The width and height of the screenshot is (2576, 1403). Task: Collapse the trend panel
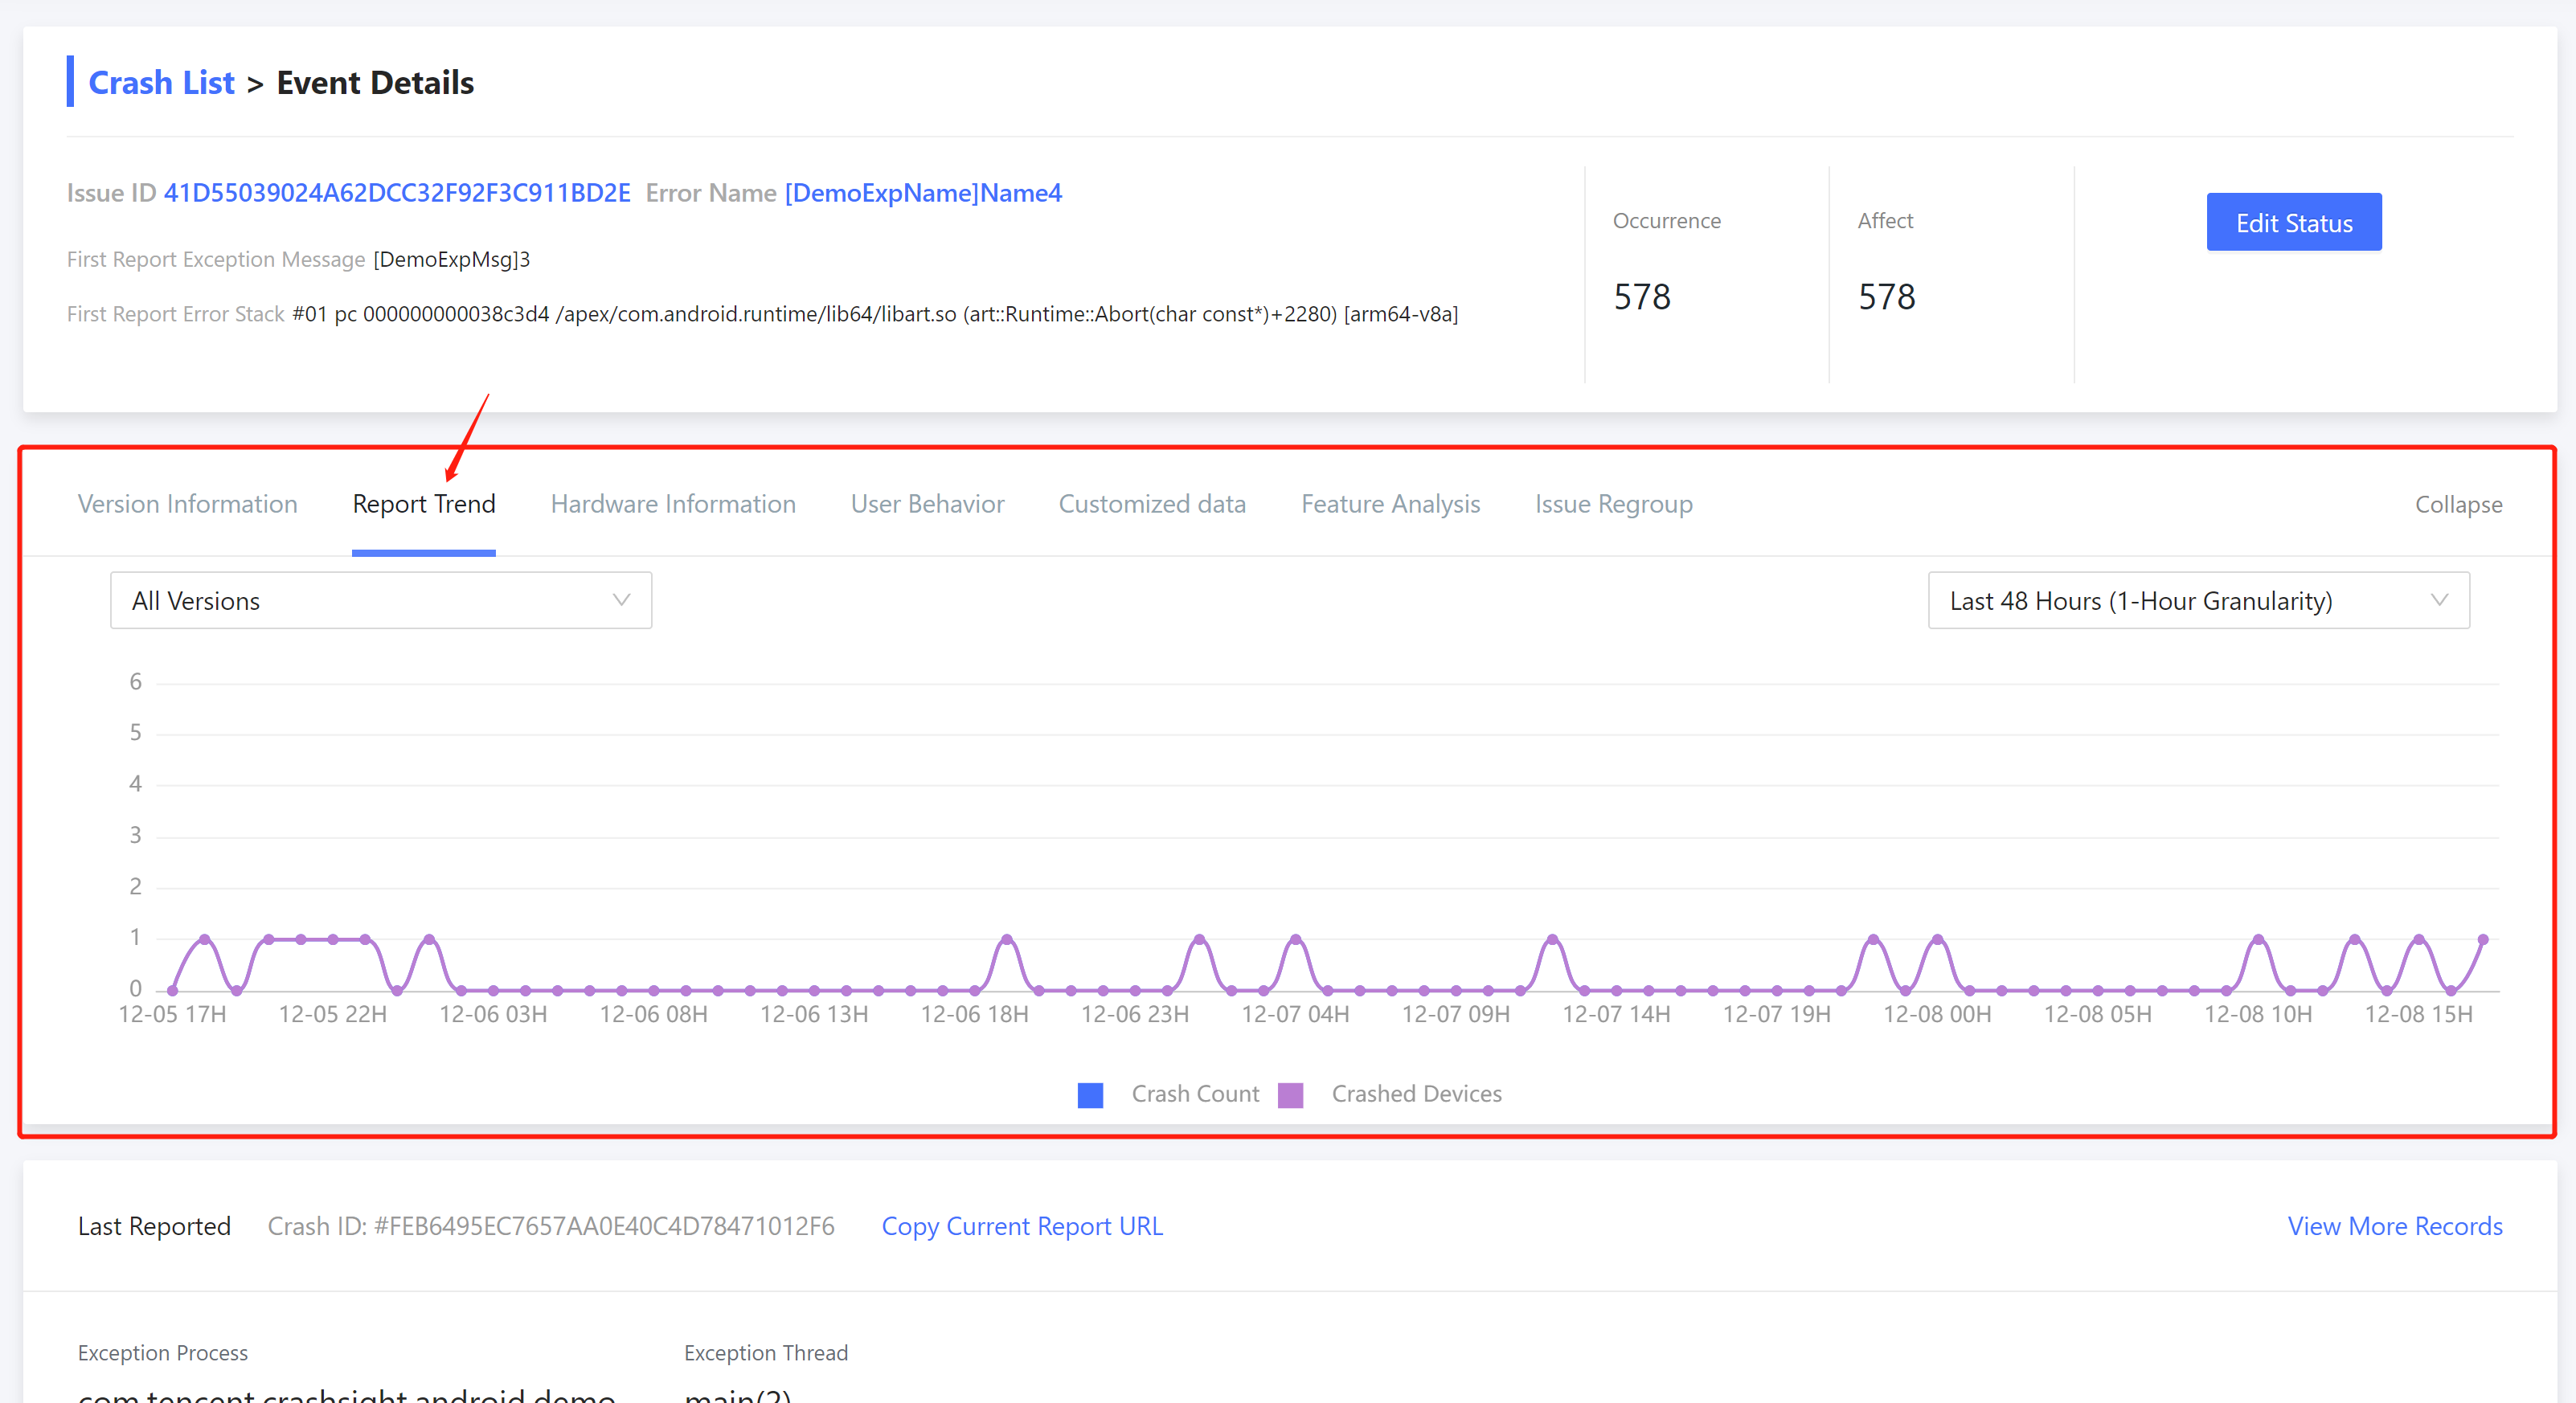click(2458, 504)
